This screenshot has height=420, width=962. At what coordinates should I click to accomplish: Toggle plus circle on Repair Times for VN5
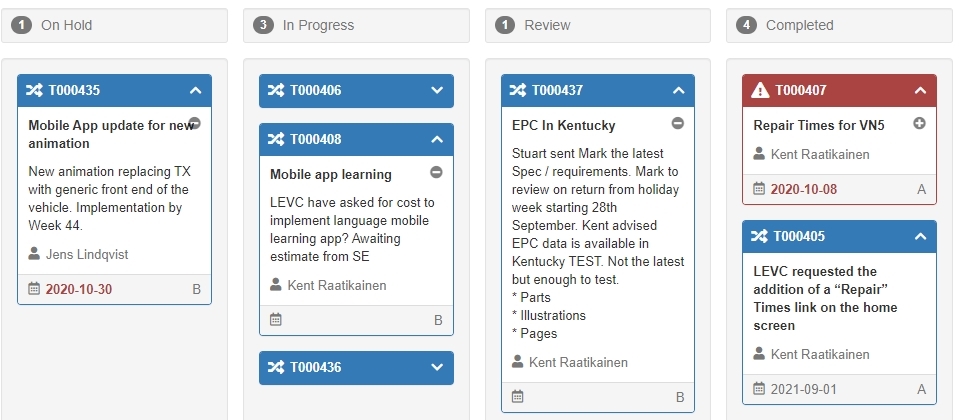[x=920, y=124]
